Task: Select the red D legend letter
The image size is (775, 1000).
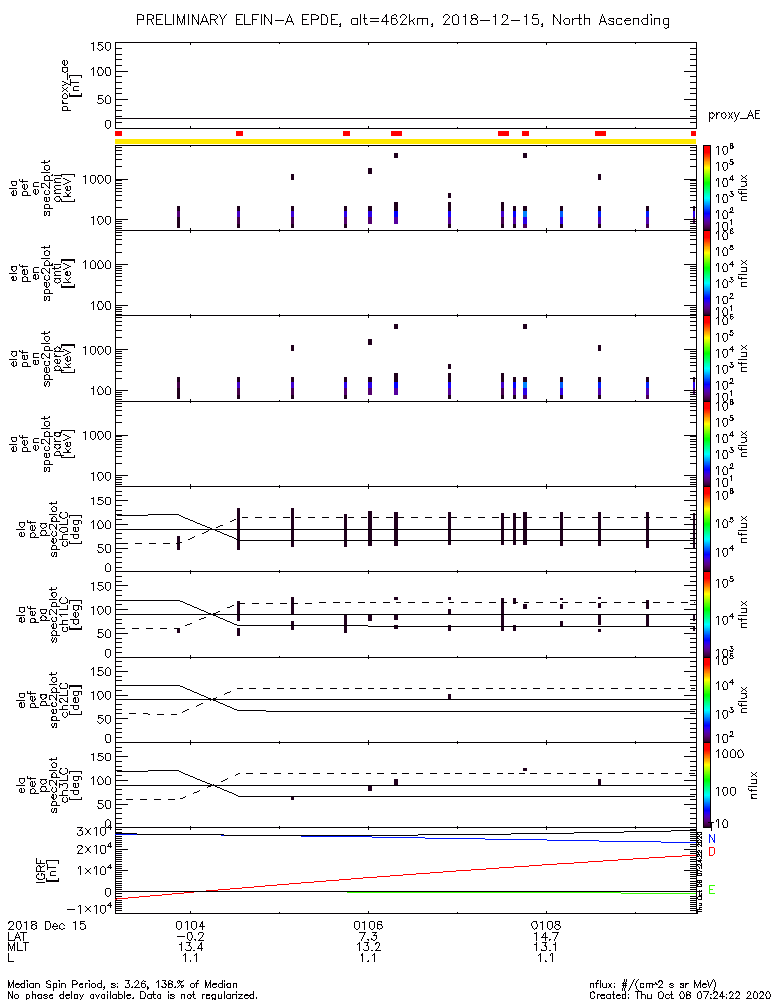Action: coord(711,852)
